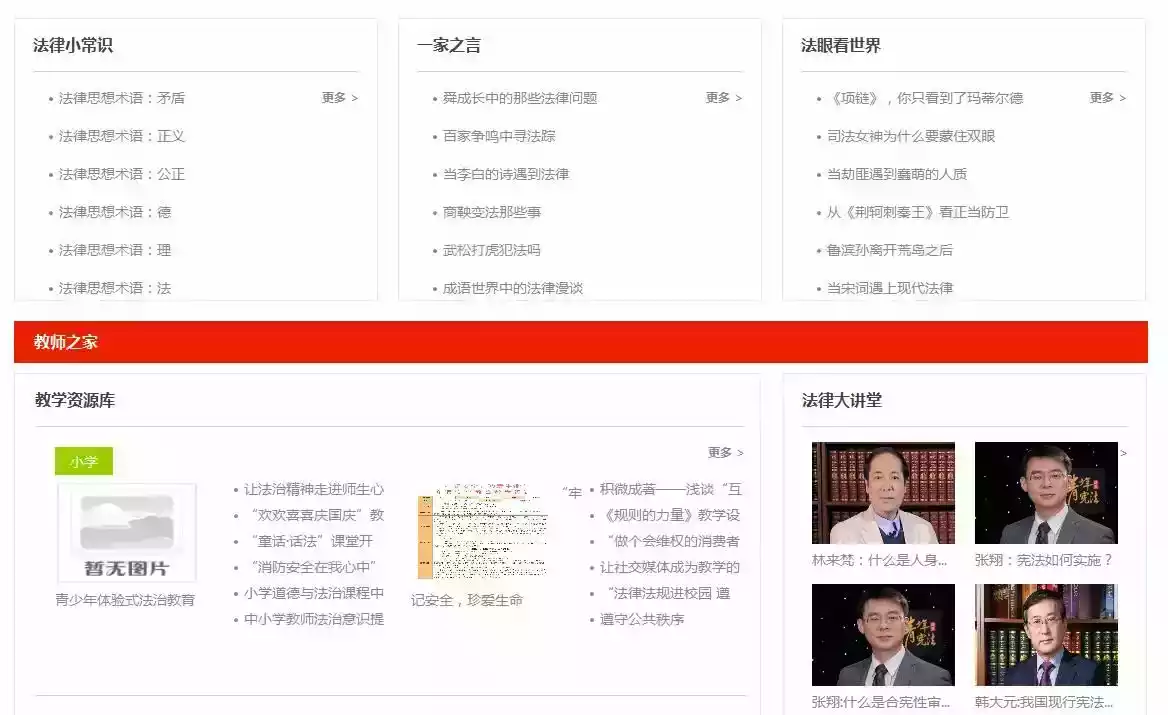Viewport: 1168px width, 715px height.
Task: Open 更多 link in 法律小常识 section
Action: [335, 97]
